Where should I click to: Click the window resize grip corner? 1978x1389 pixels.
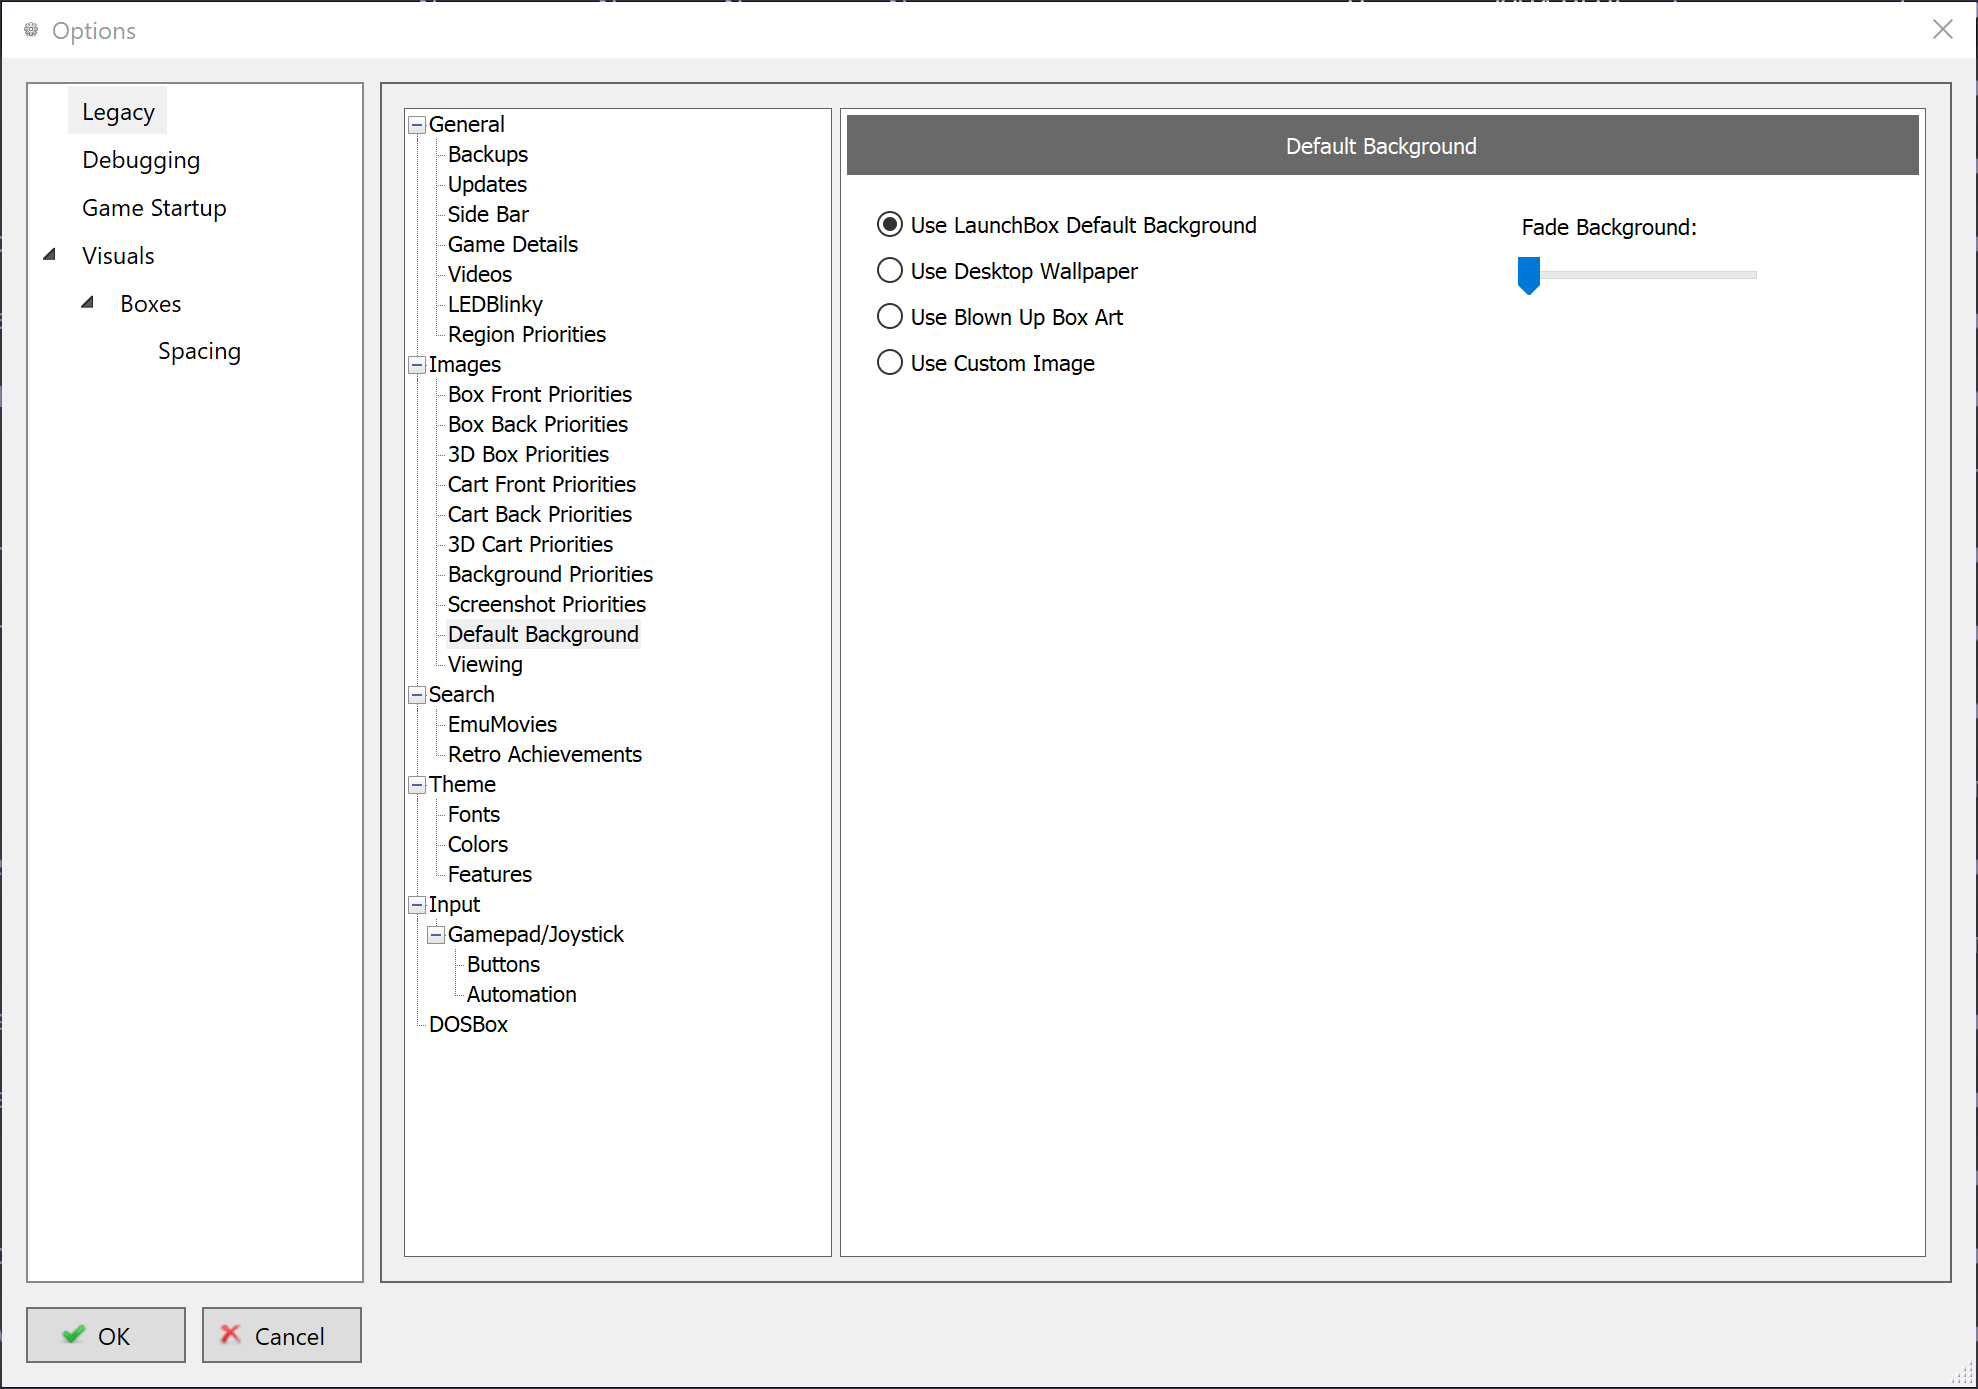[x=1962, y=1374]
